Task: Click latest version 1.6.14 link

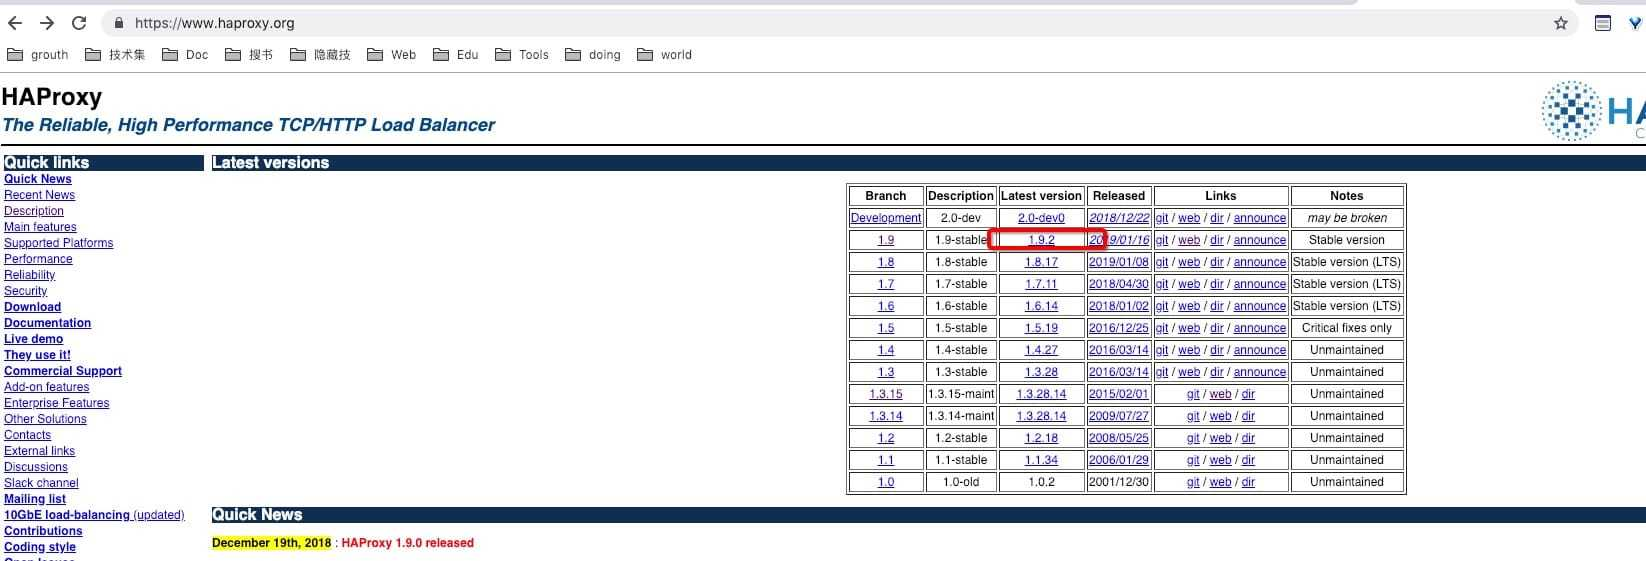Action: (x=1041, y=306)
